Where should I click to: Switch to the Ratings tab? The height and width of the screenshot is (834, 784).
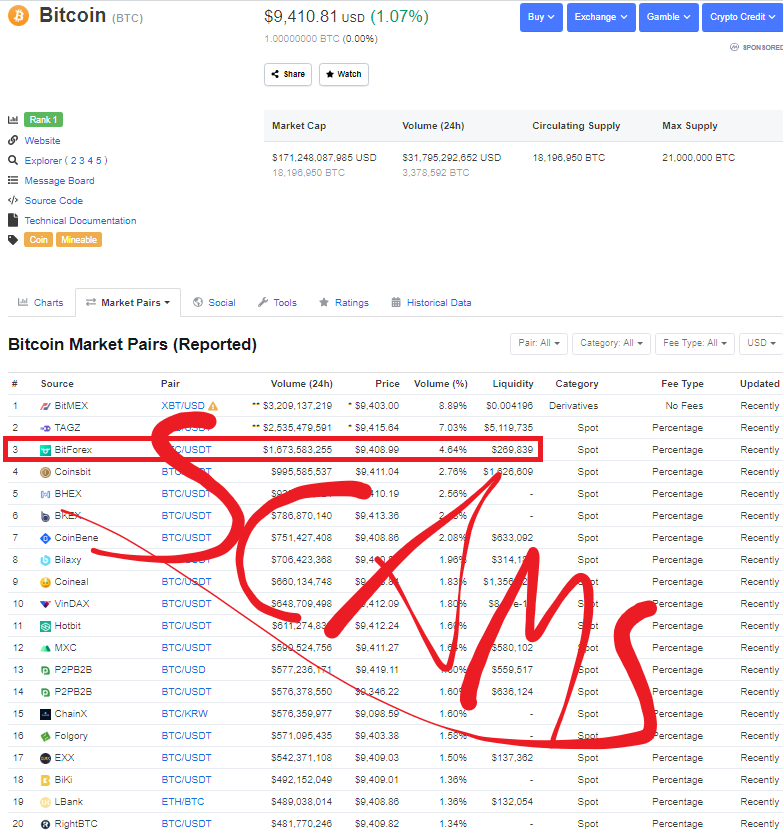pos(344,303)
